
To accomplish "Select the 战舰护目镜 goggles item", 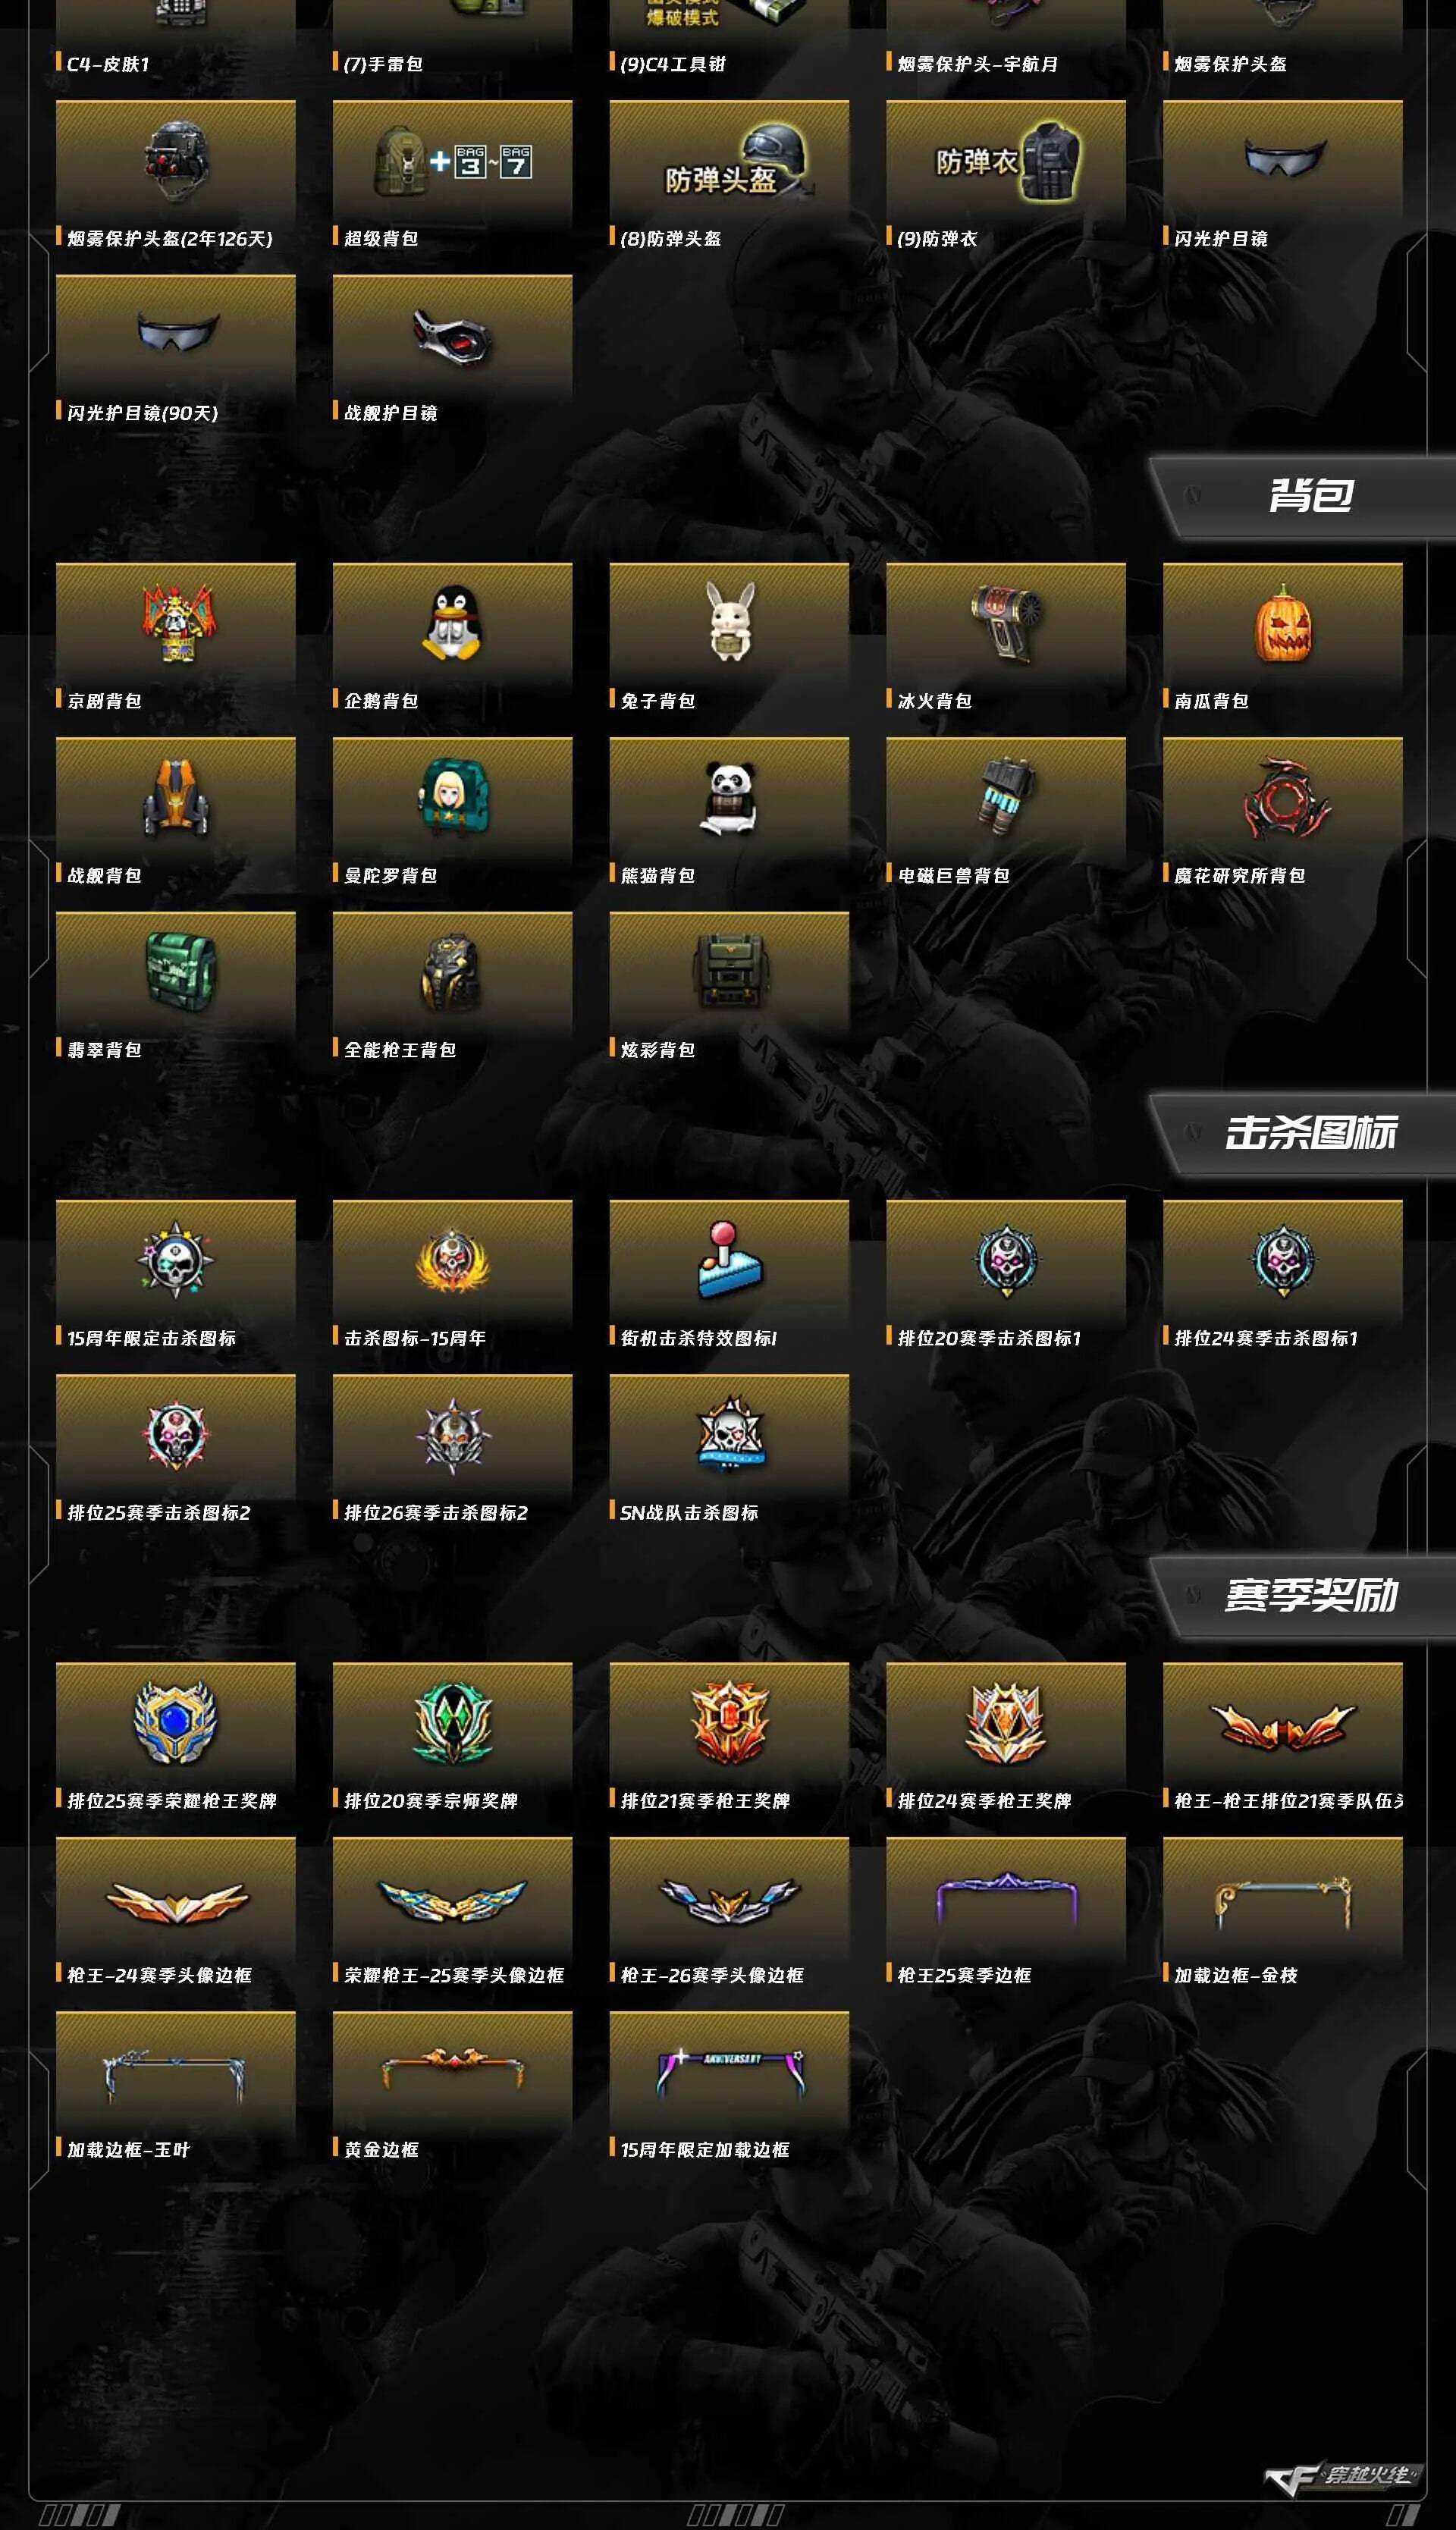I will (452, 349).
